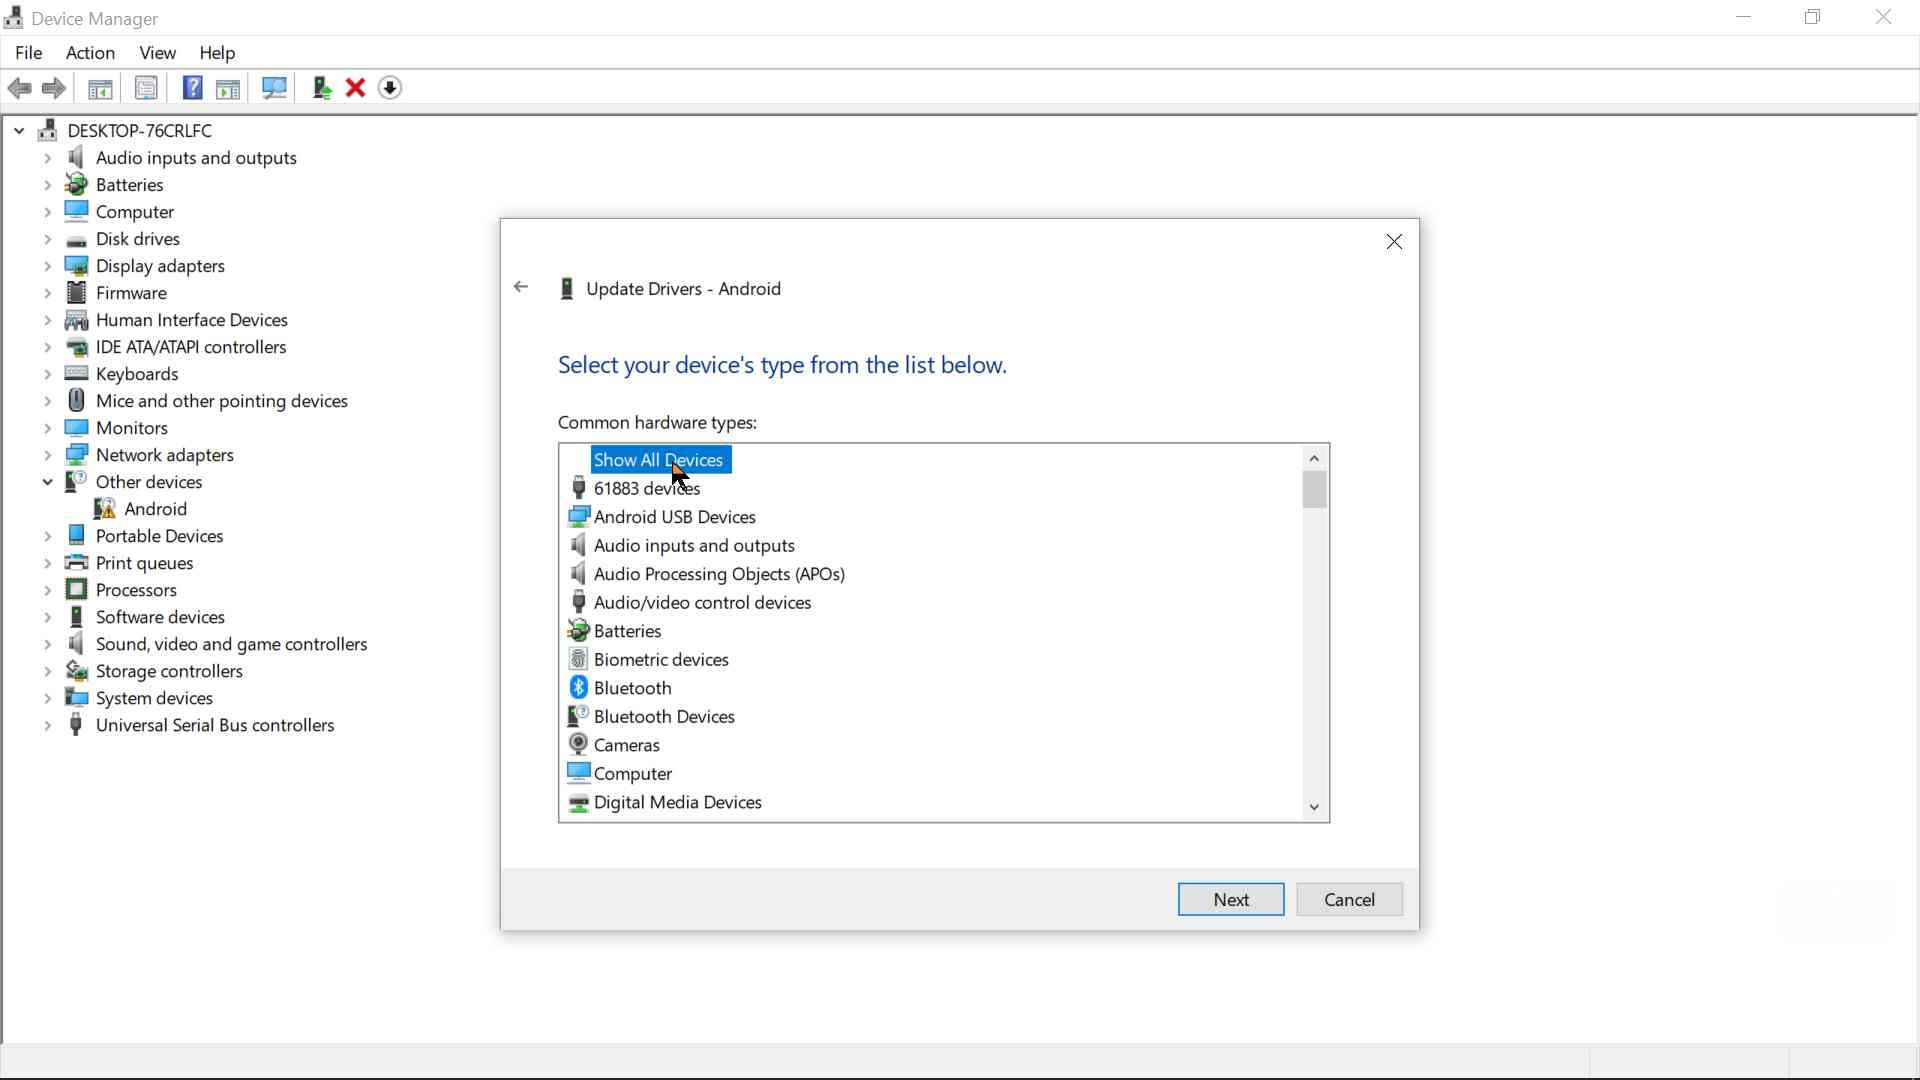This screenshot has height=1080, width=1920.
Task: Open the File menu
Action: (29, 53)
